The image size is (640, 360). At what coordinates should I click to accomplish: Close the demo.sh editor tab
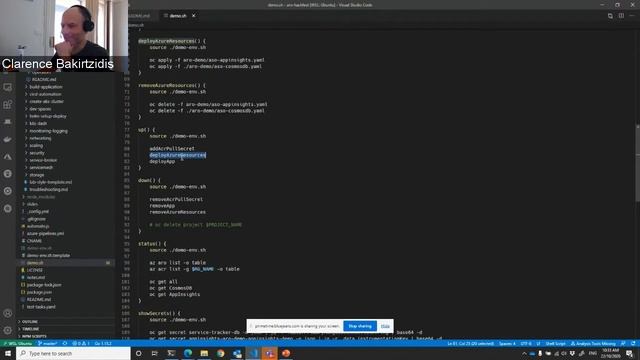click(193, 16)
